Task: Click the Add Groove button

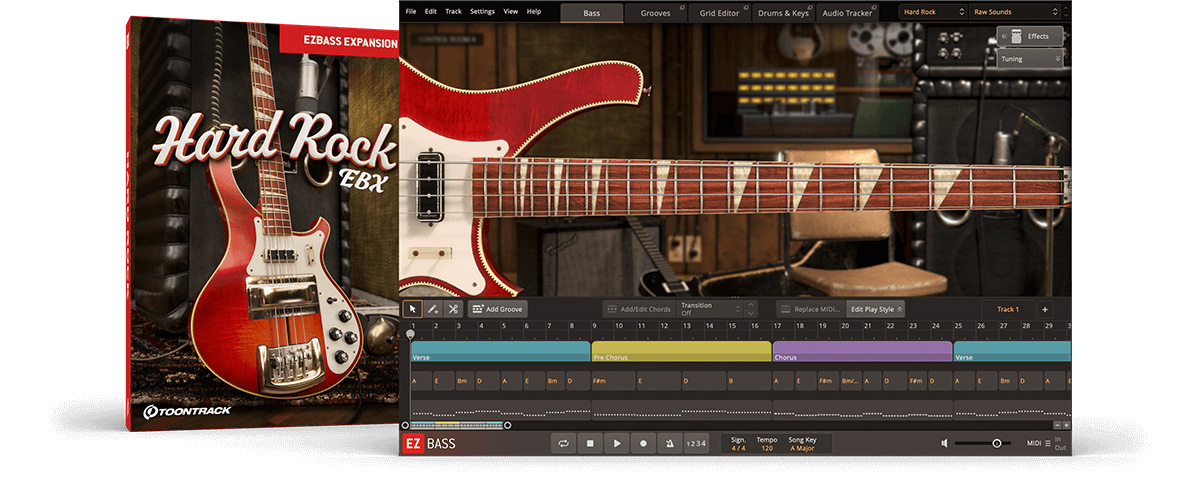Action: [x=497, y=309]
